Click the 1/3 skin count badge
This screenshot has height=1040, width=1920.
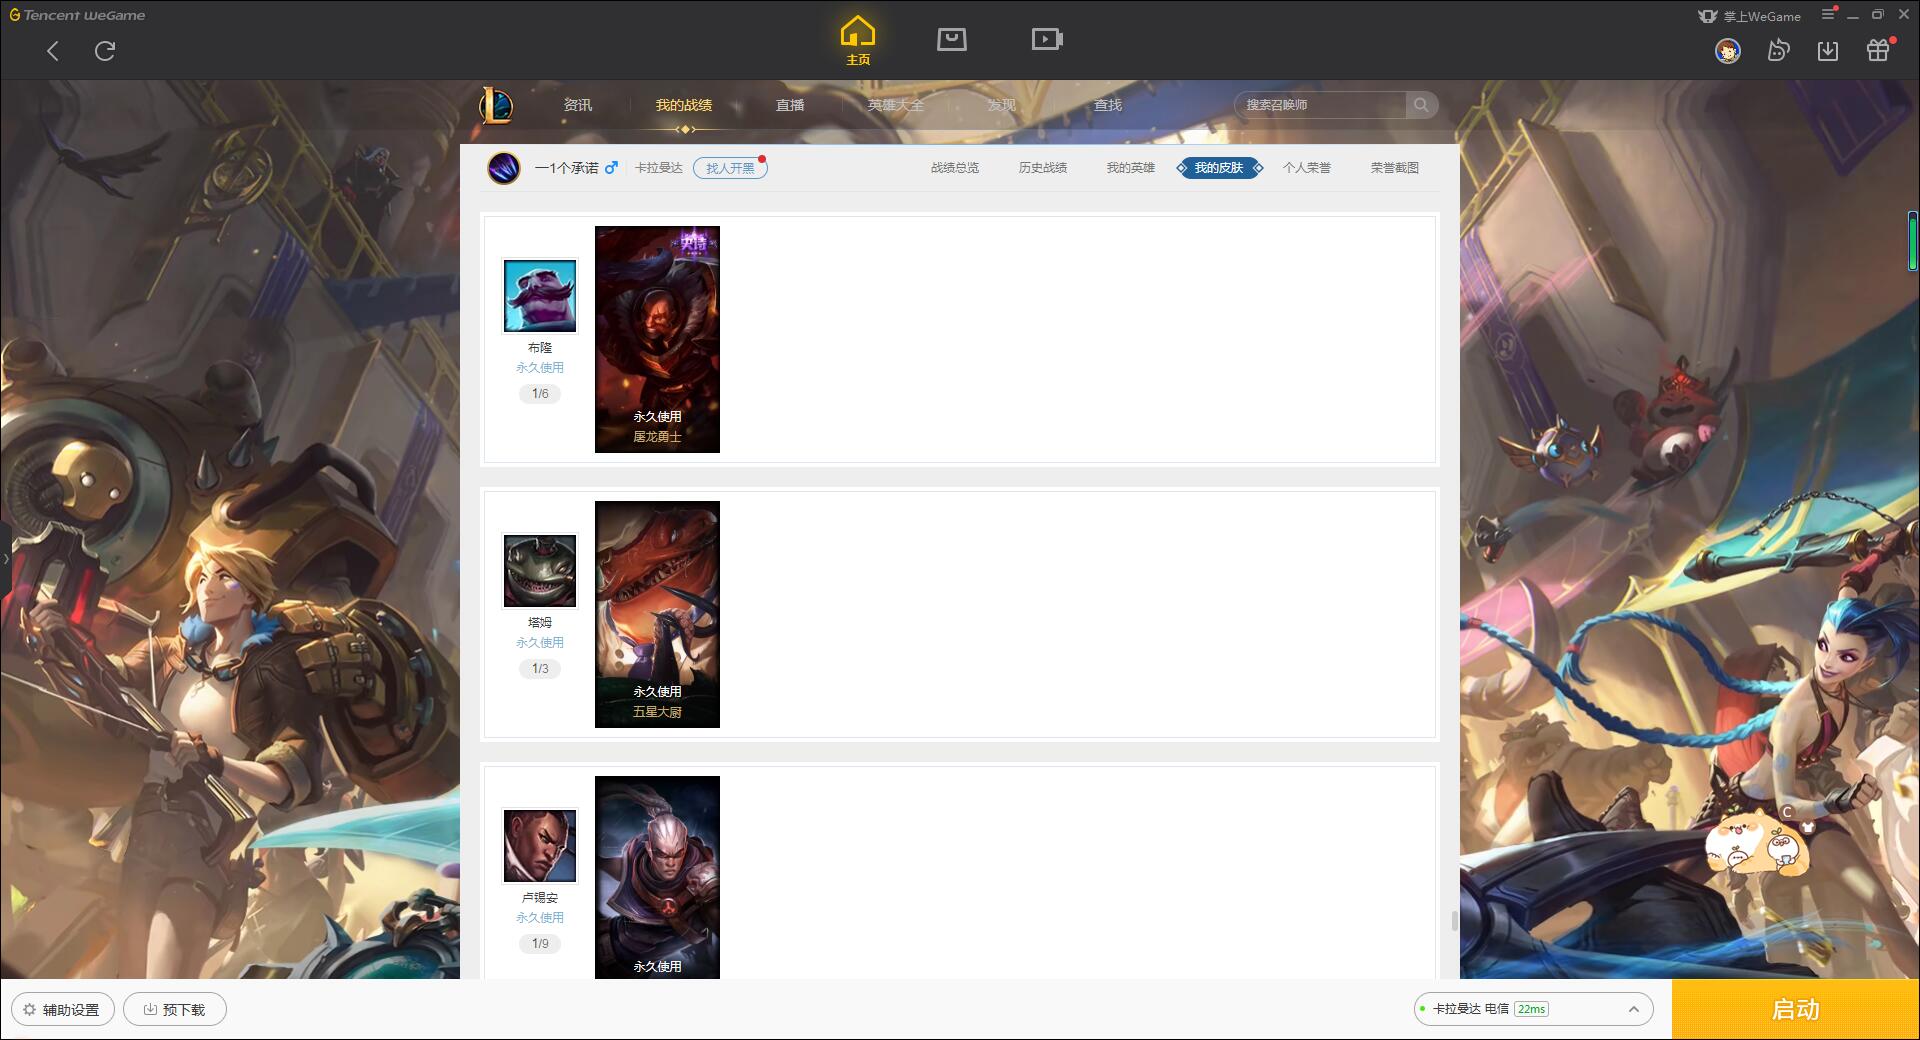[x=540, y=669]
